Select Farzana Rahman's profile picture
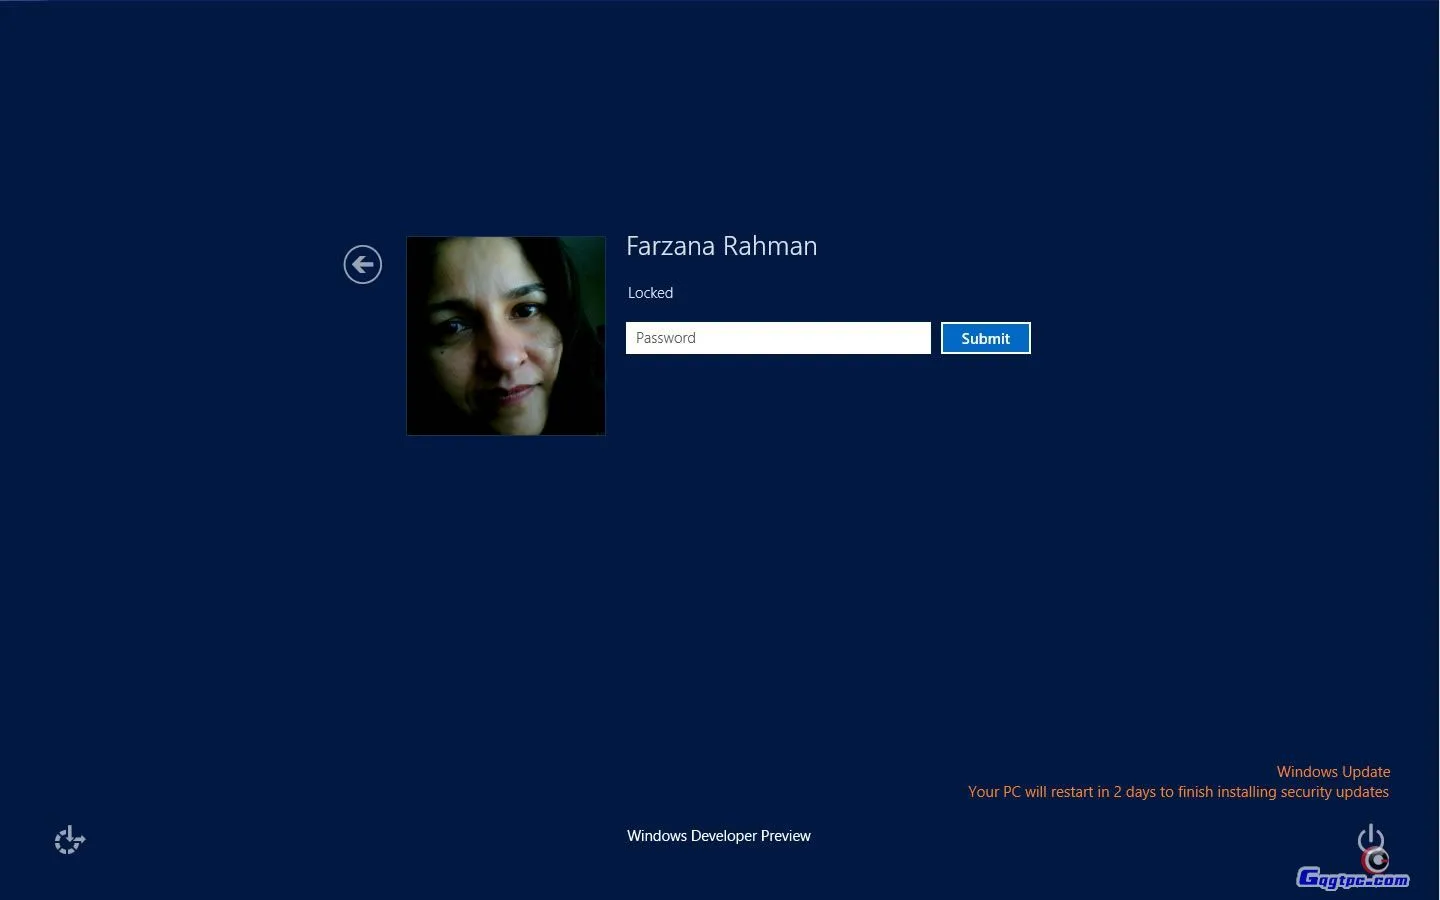1440x900 pixels. 506,336
